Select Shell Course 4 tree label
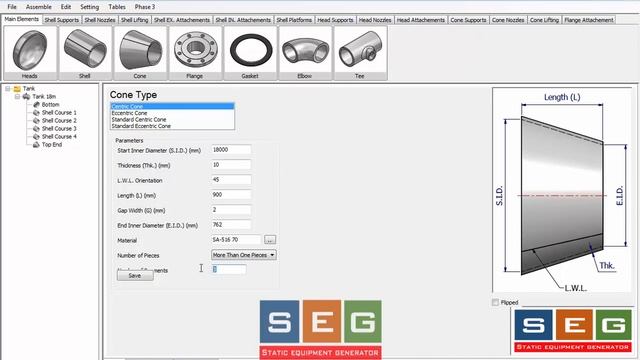Image resolution: width=640 pixels, height=360 pixels. (59, 136)
